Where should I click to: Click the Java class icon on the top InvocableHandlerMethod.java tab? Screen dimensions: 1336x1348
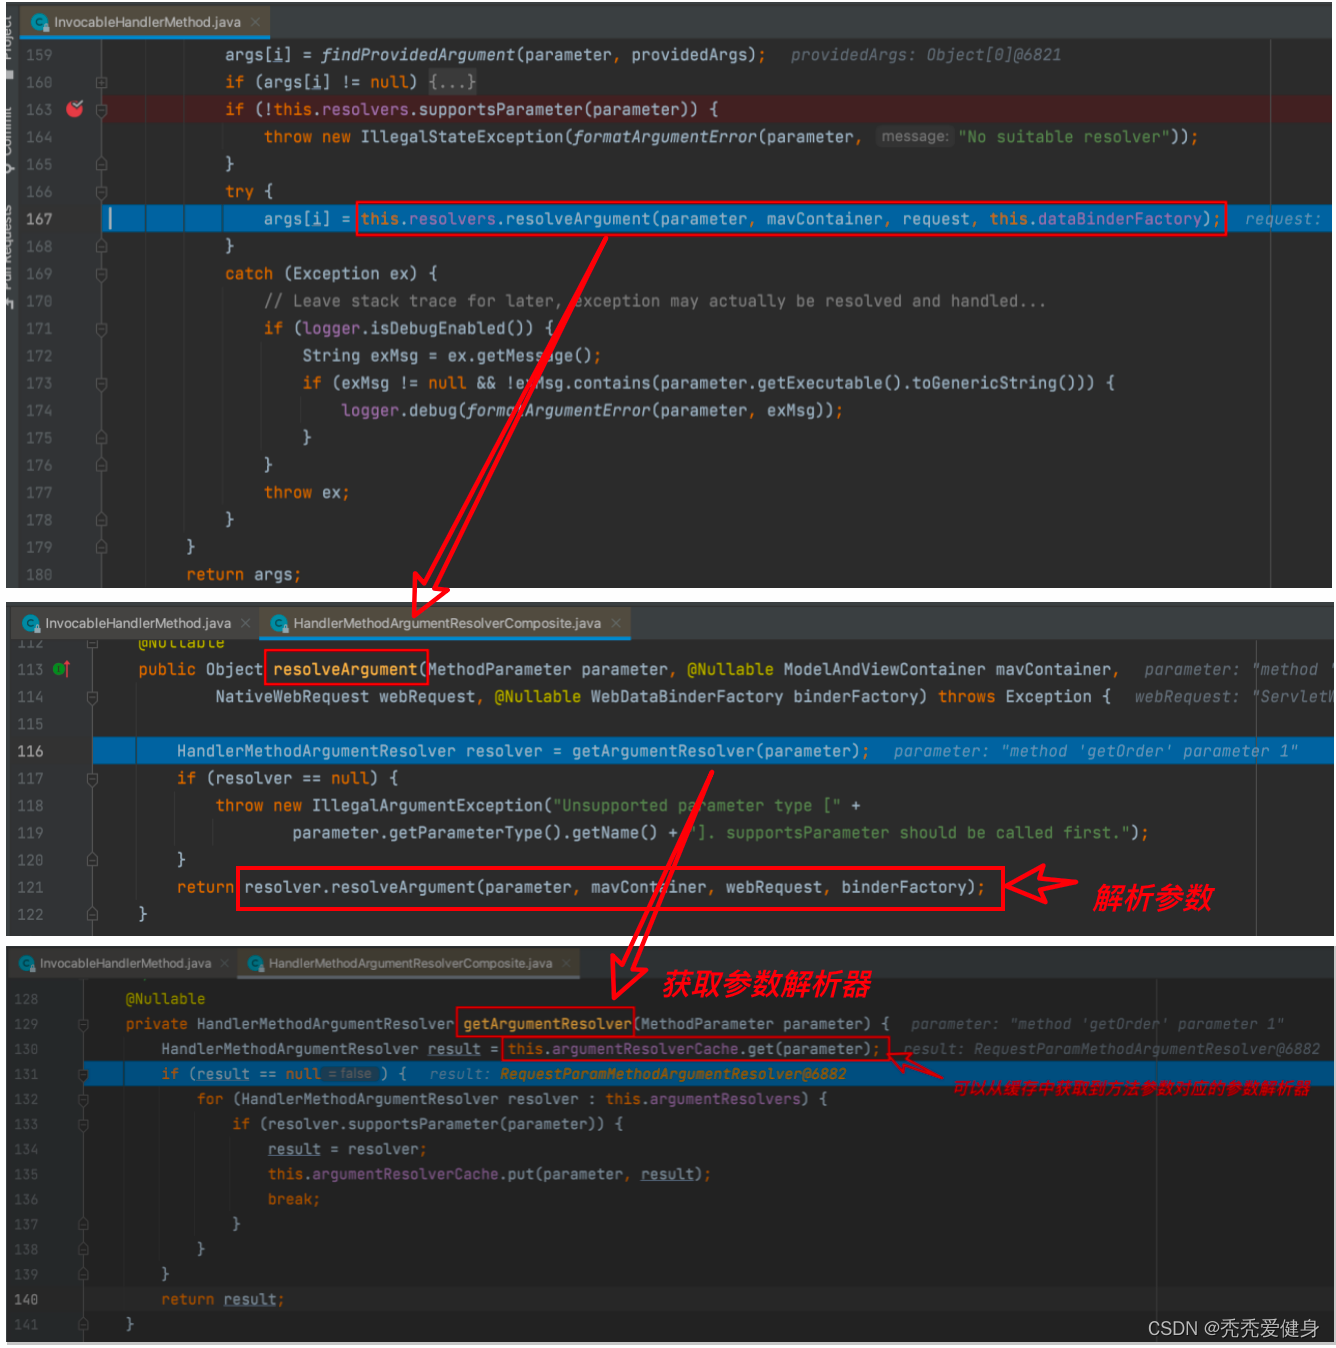pyautogui.click(x=40, y=22)
